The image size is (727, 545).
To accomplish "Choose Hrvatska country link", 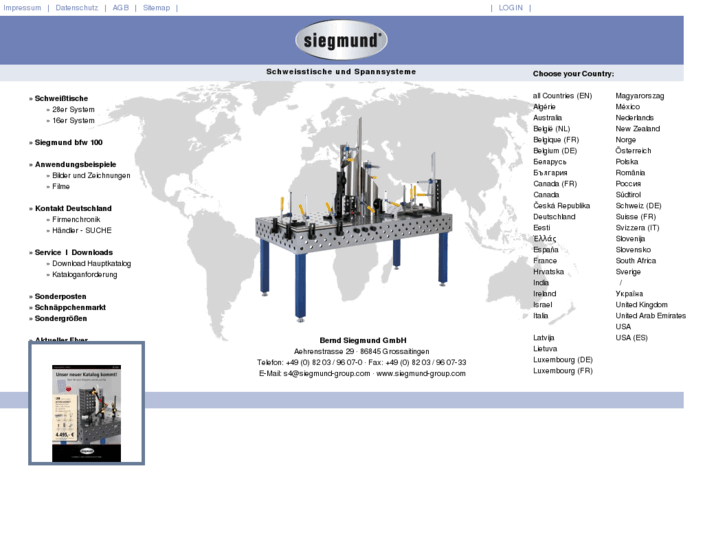I will (x=548, y=272).
